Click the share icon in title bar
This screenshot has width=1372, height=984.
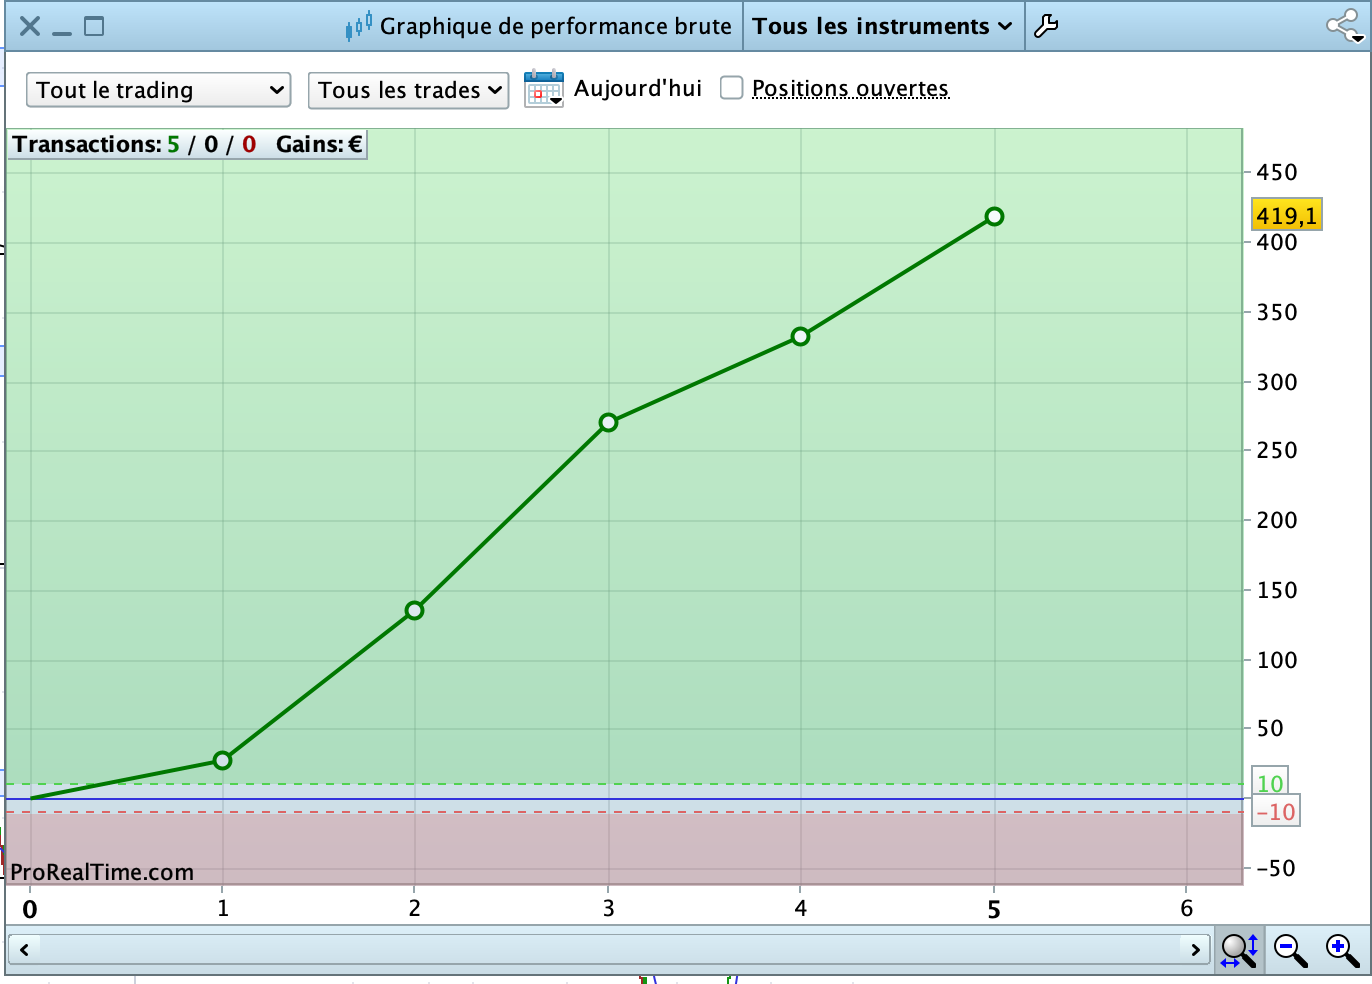pos(1344,26)
